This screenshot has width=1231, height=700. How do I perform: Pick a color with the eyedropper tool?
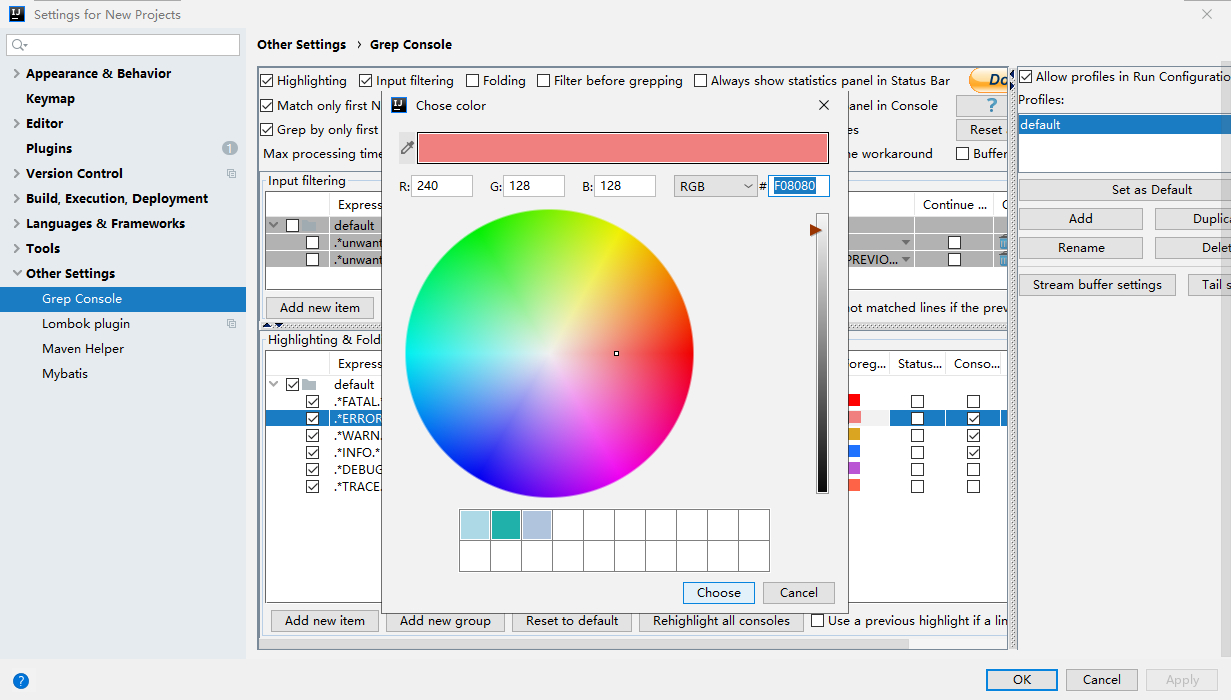click(407, 148)
